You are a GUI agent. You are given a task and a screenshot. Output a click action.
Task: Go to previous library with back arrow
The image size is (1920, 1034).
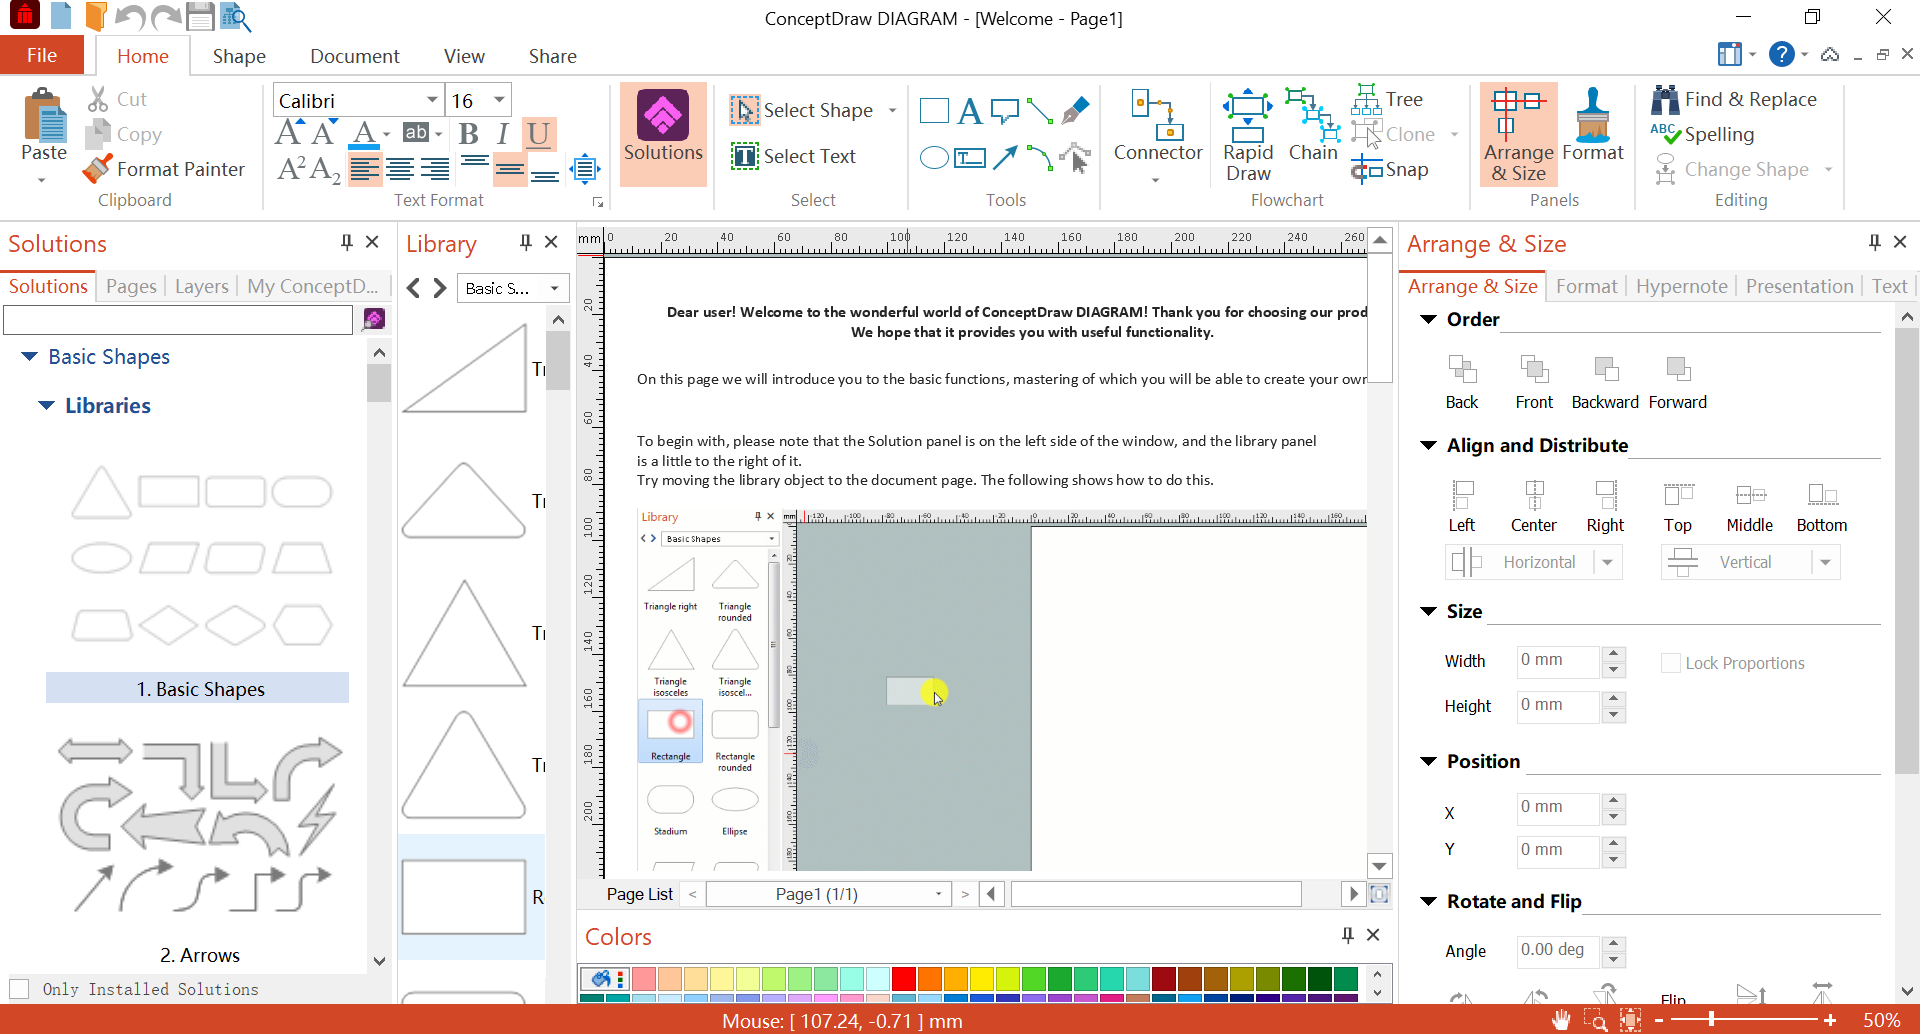tap(414, 288)
